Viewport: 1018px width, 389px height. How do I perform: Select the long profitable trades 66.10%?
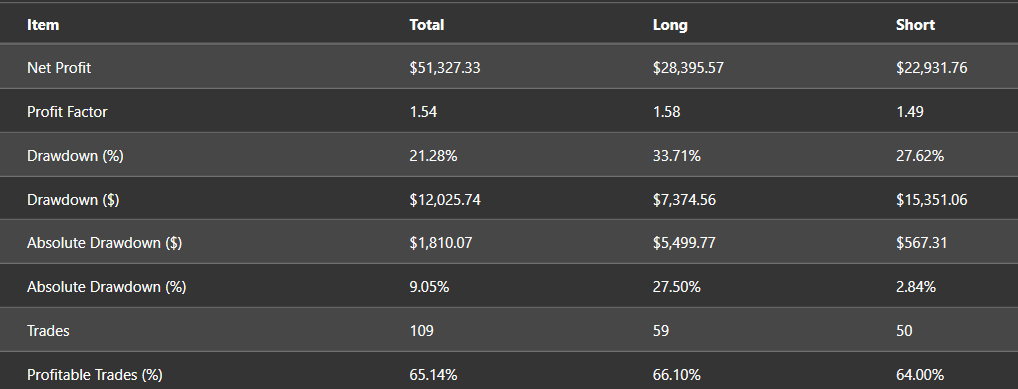[677, 375]
